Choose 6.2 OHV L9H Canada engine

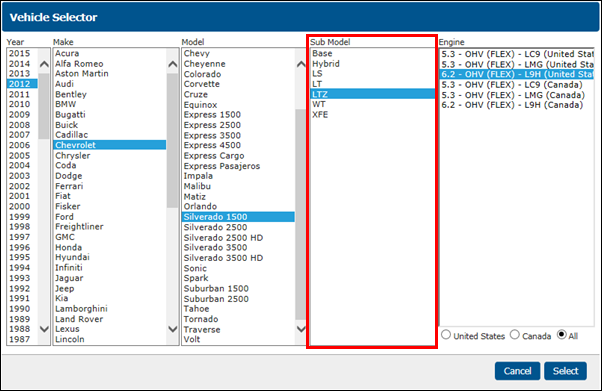point(517,105)
